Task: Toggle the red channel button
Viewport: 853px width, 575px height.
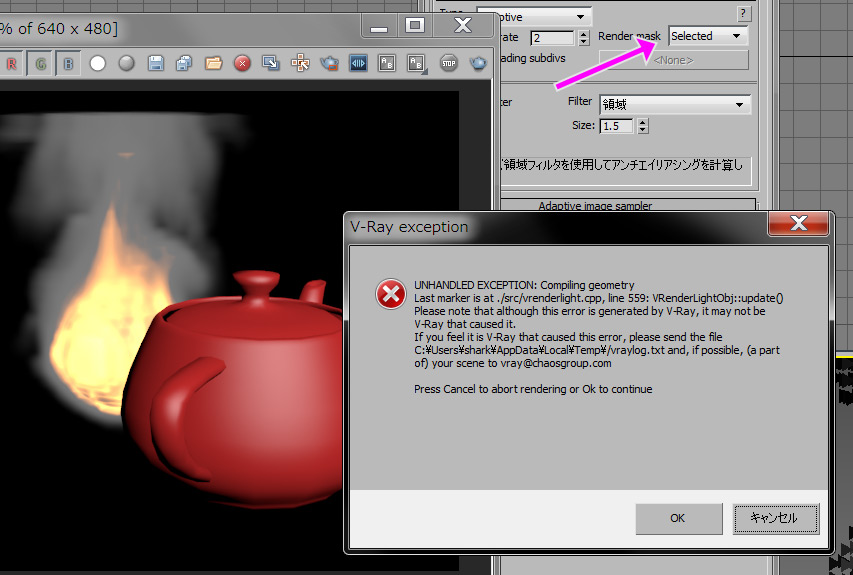Action: tap(11, 64)
